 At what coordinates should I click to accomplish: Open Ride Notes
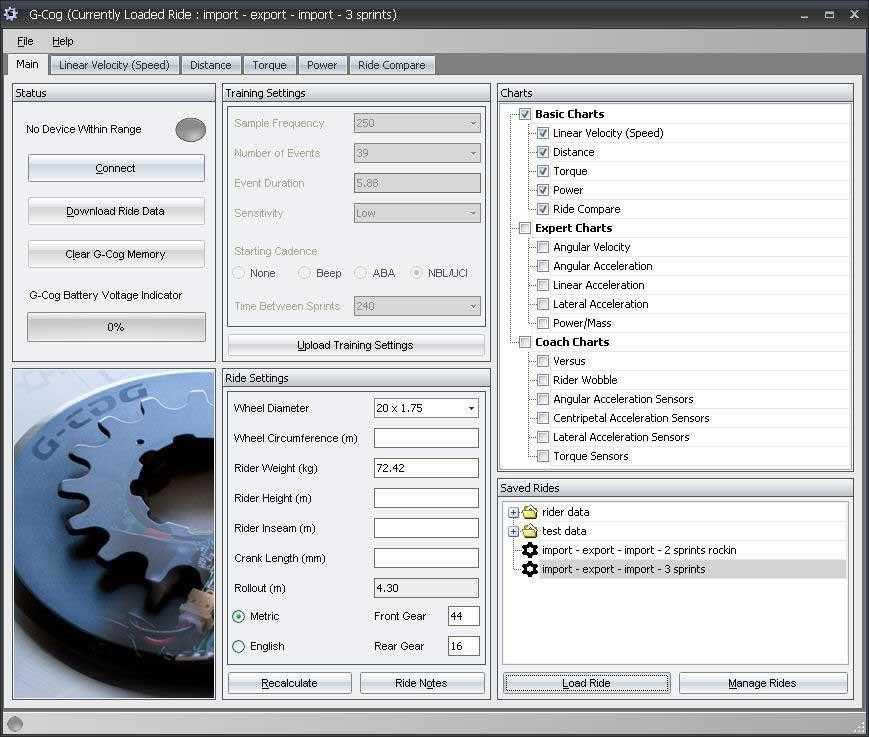point(421,683)
